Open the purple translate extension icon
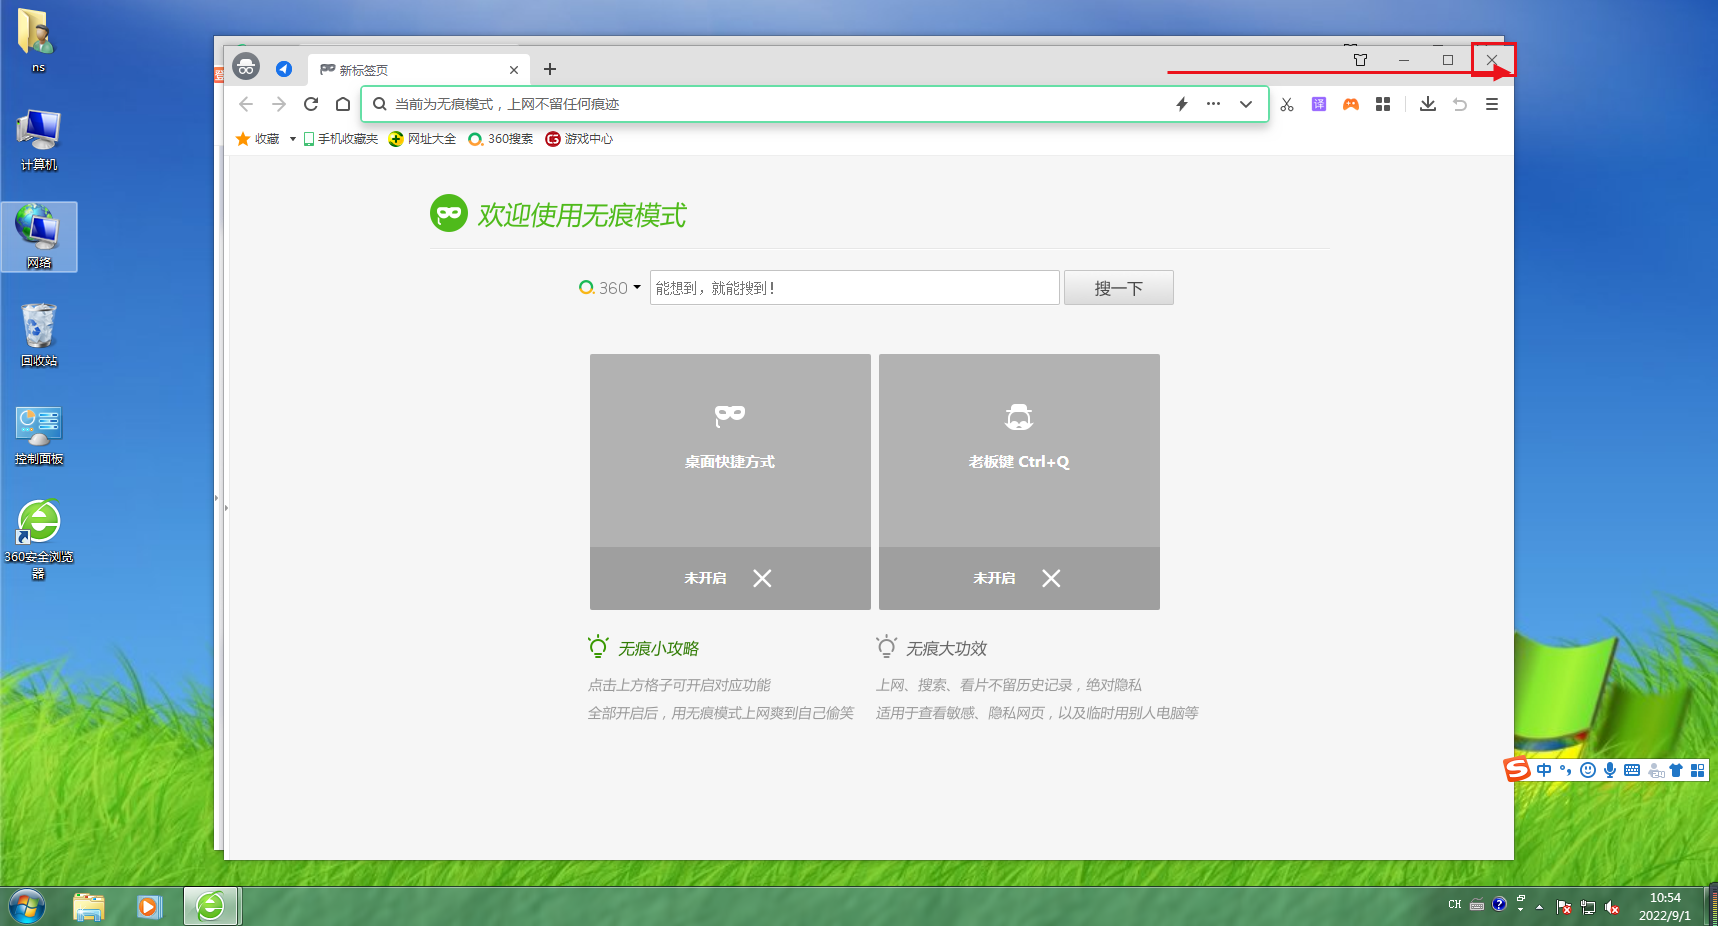Image resolution: width=1718 pixels, height=926 pixels. (x=1319, y=104)
